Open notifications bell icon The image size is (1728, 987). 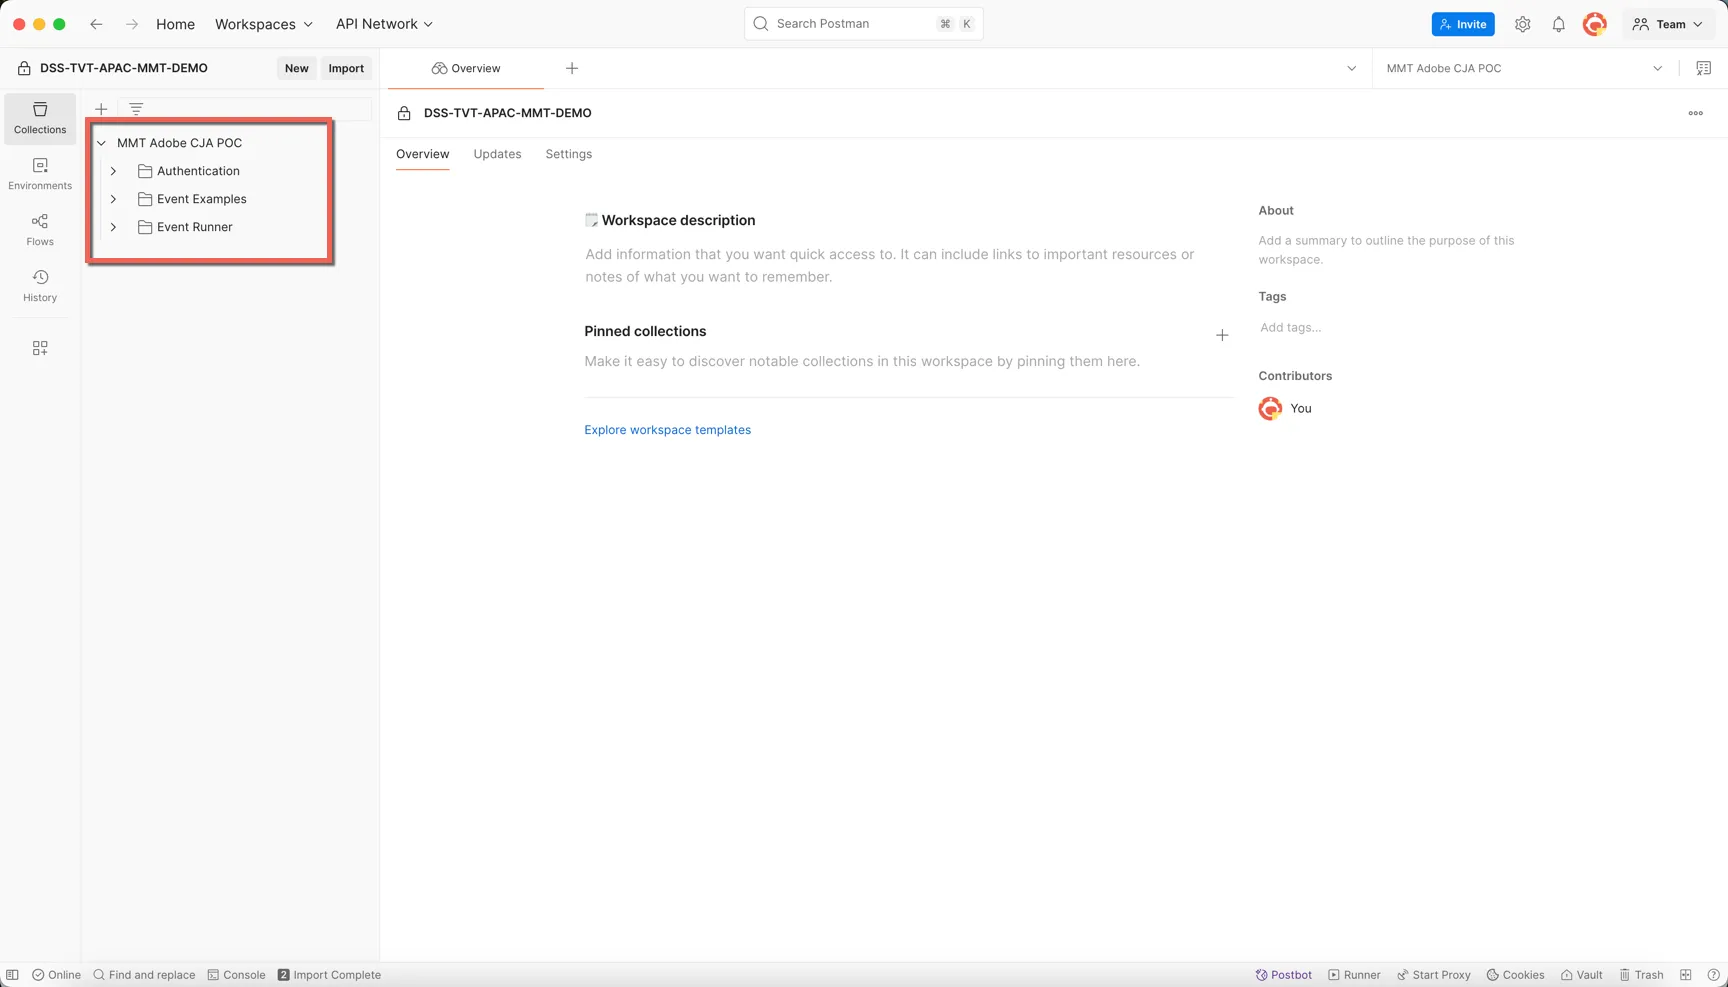coord(1558,24)
